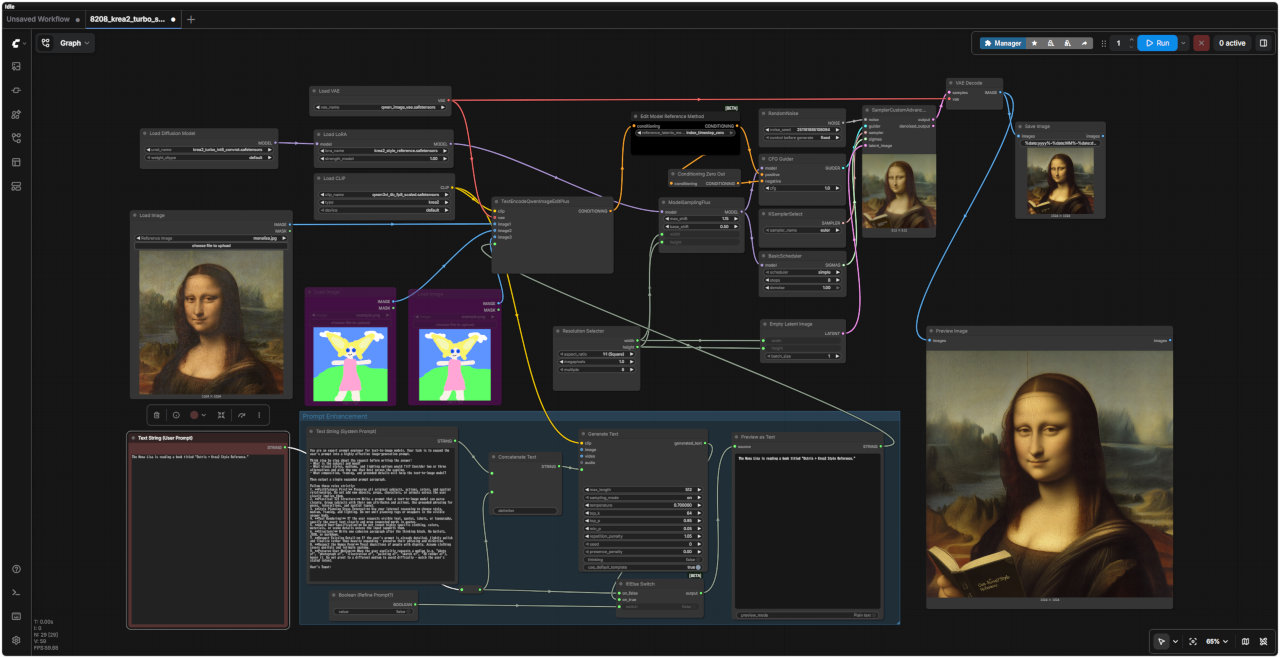This screenshot has width=1280, height=658.
Task: Open the Manager button
Action: click(x=1002, y=43)
